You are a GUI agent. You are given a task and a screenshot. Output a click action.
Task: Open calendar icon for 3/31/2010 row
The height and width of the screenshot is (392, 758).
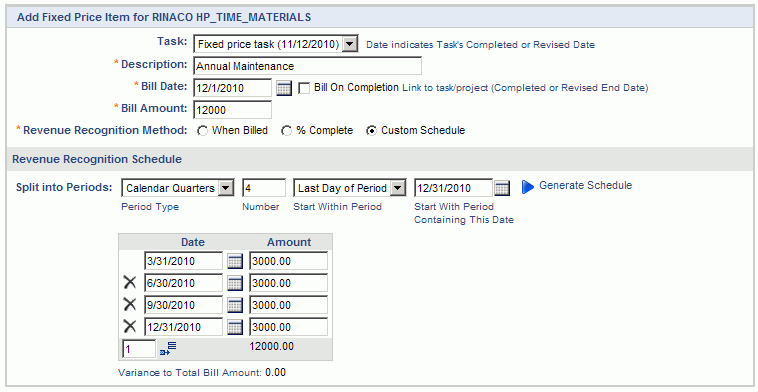pyautogui.click(x=234, y=261)
